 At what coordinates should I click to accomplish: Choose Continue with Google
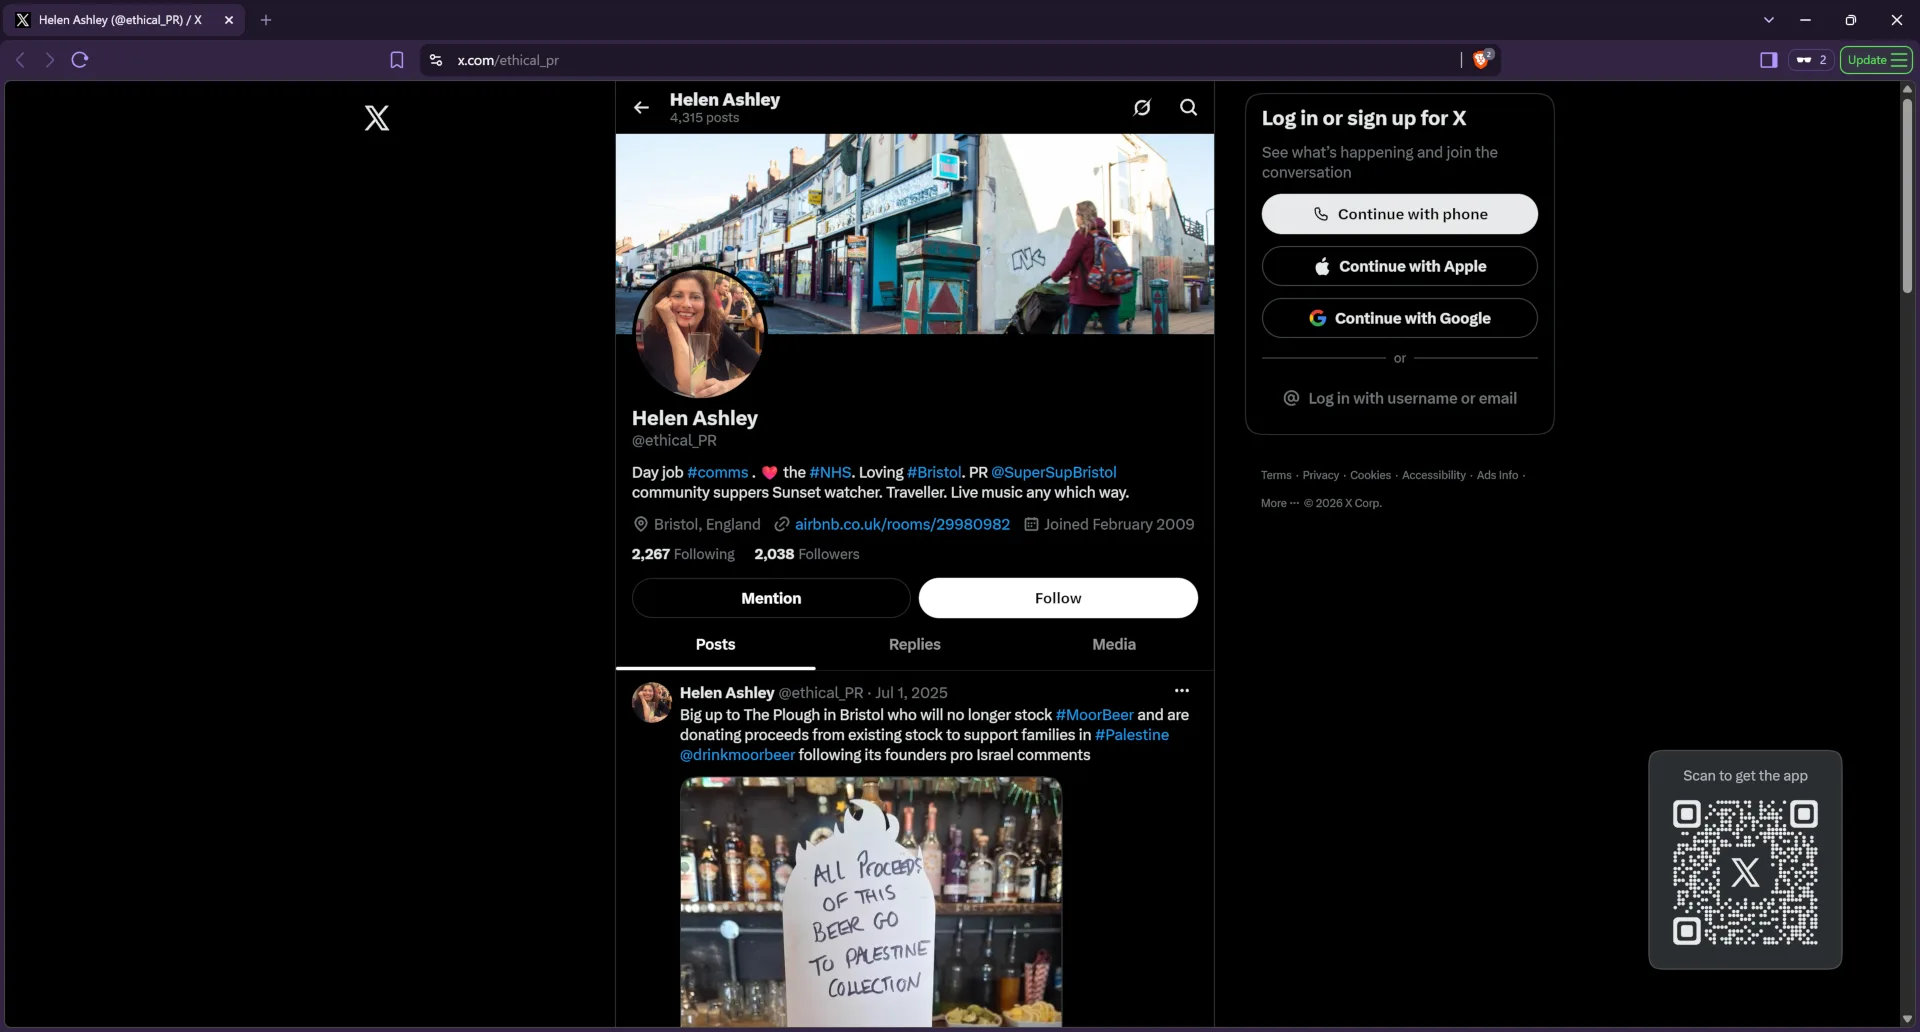coord(1399,318)
